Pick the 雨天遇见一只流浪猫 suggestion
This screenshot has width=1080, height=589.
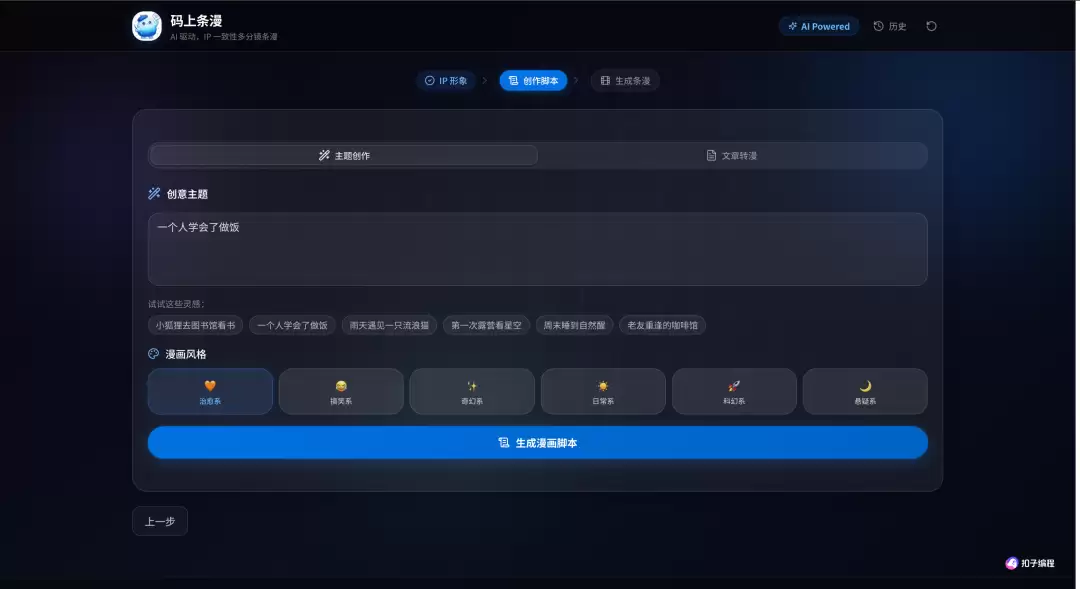[389, 325]
